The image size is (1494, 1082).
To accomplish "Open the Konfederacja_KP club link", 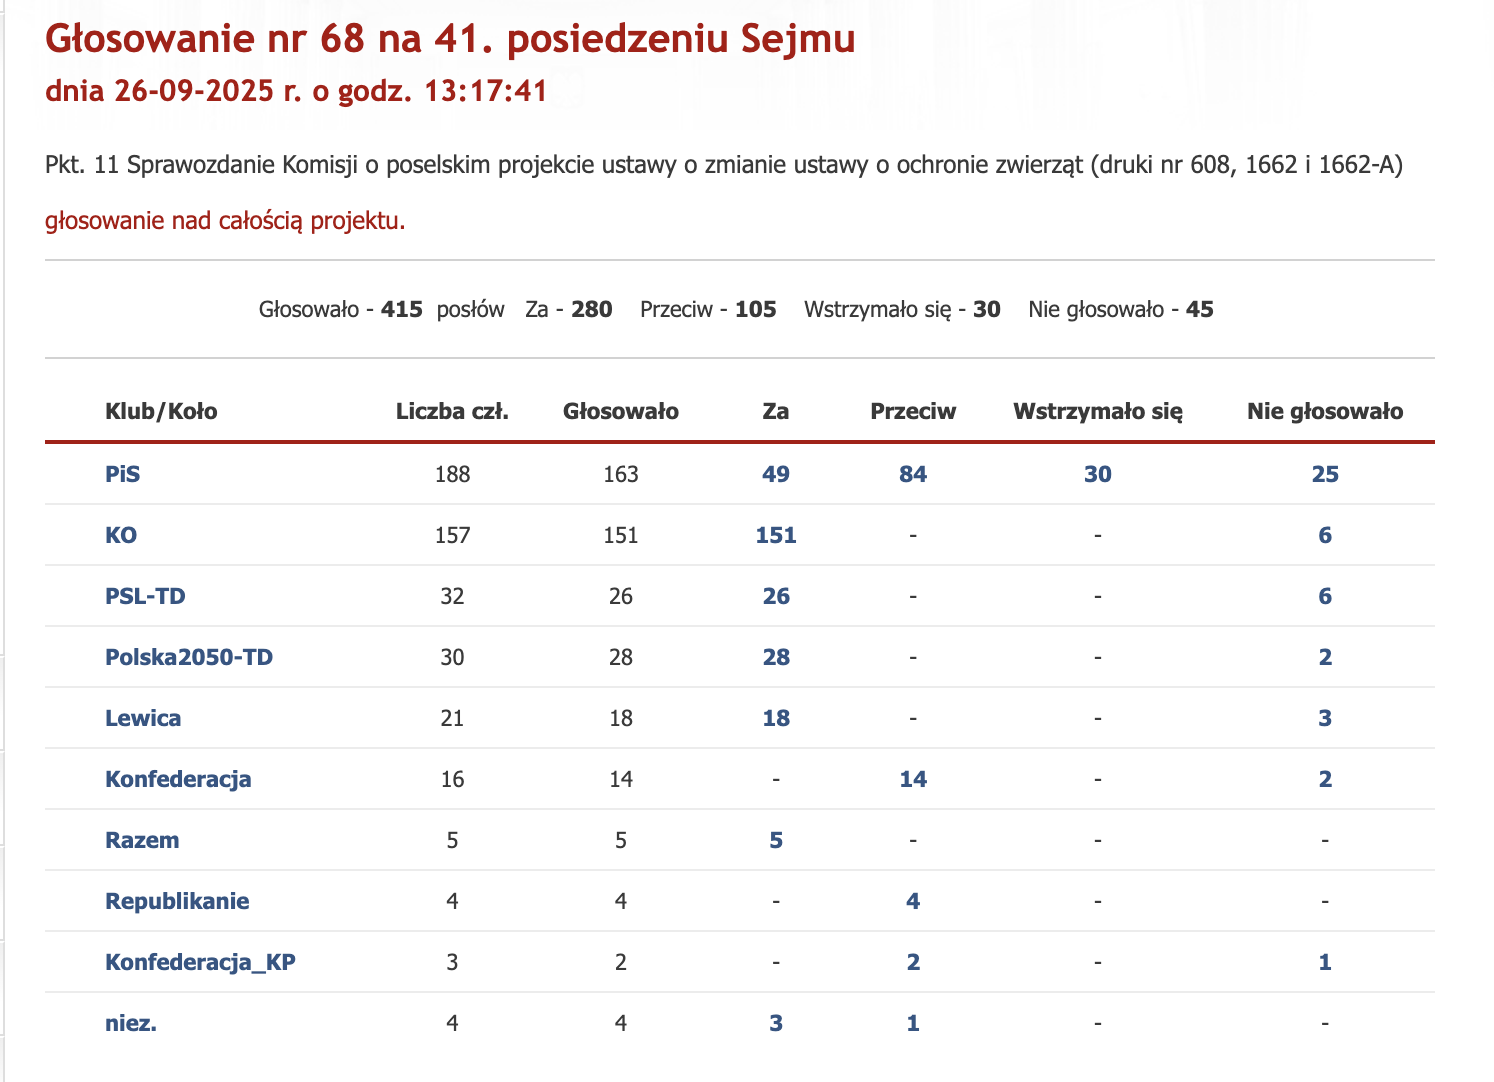I will pos(200,962).
